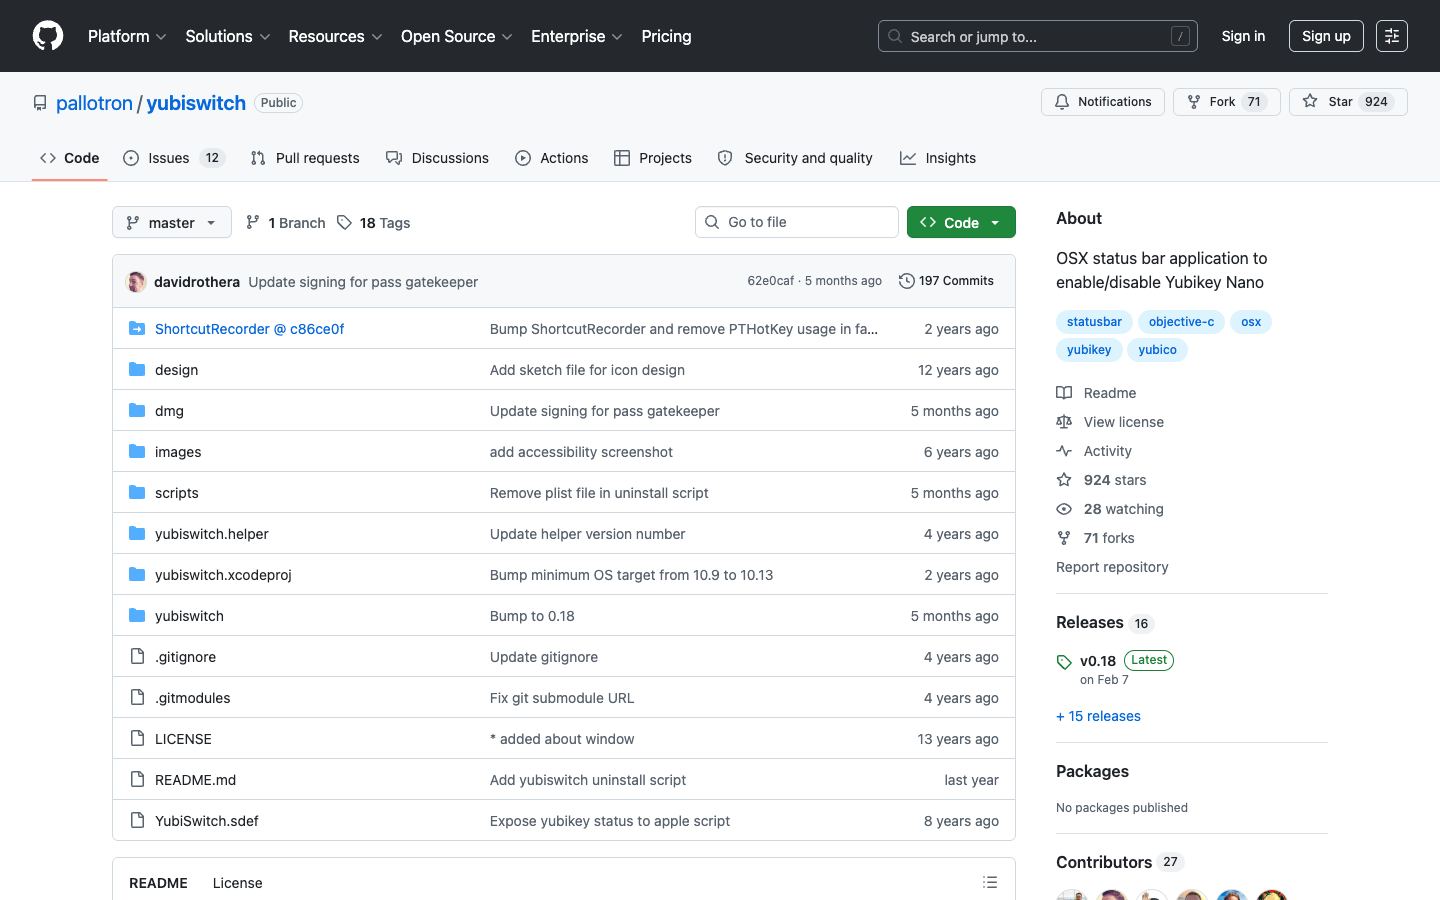
Task: Click the GitHub logo icon
Action: tap(48, 36)
